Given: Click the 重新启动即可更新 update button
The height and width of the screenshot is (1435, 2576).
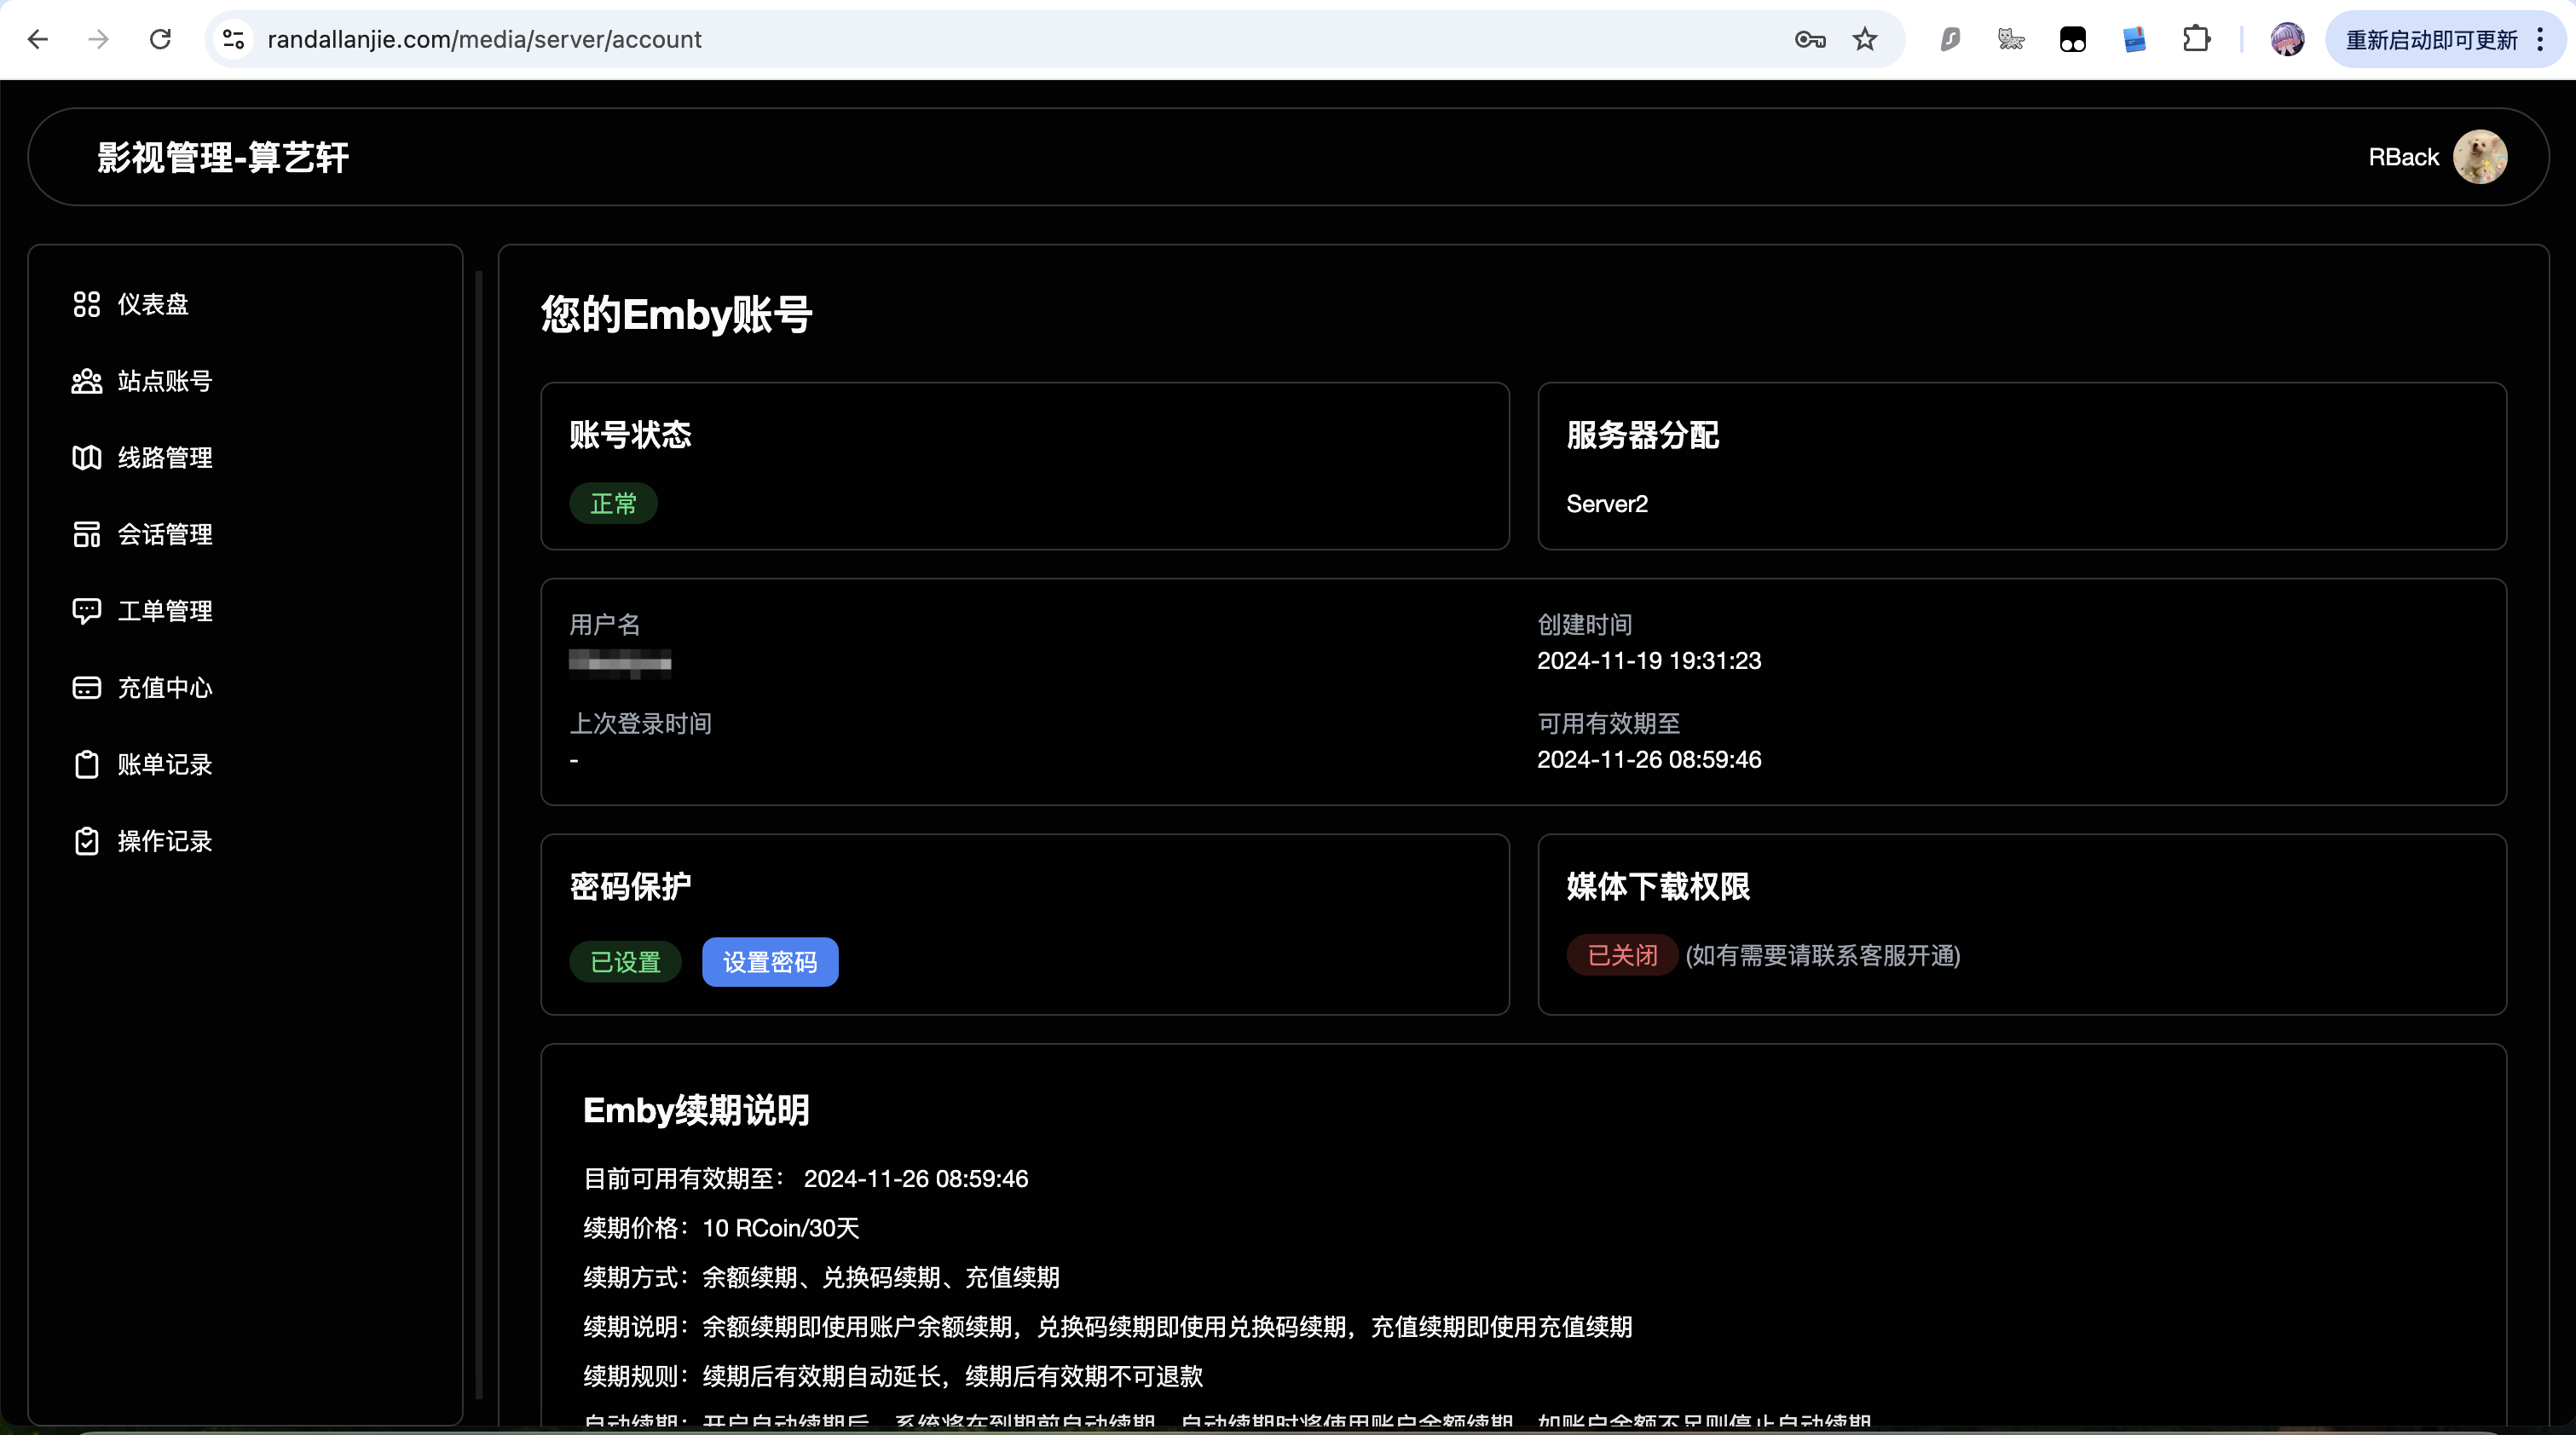Looking at the screenshot, I should point(2430,40).
